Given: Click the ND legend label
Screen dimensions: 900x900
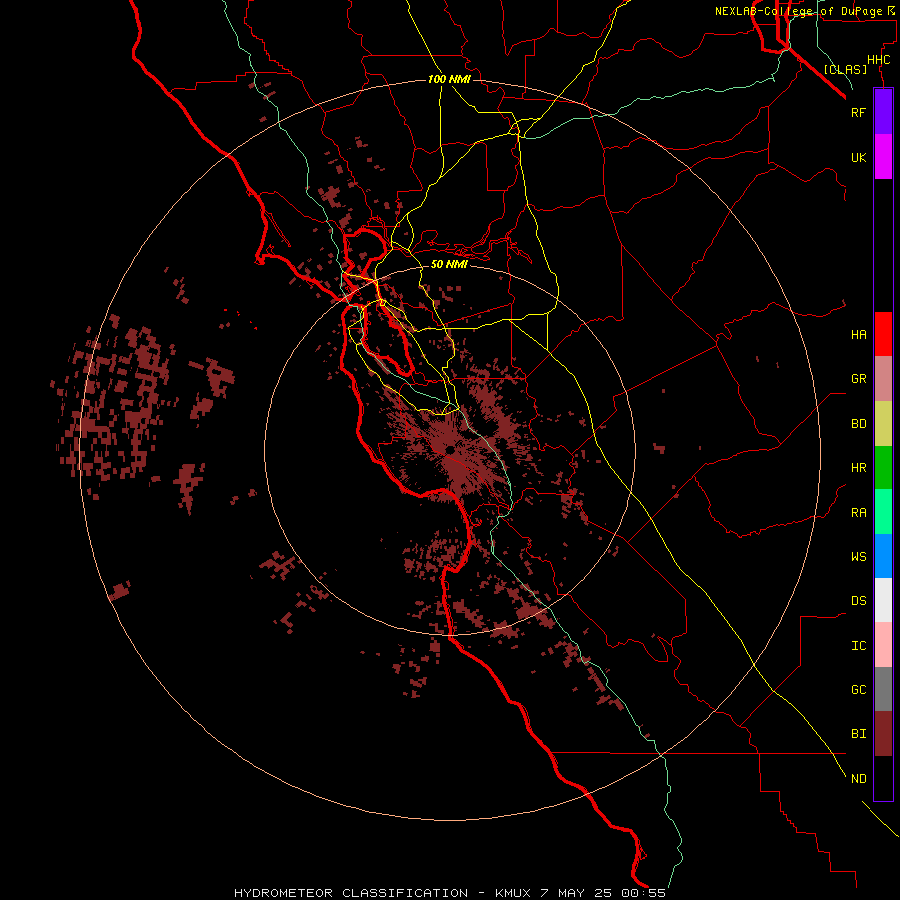Looking at the screenshot, I should 858,778.
